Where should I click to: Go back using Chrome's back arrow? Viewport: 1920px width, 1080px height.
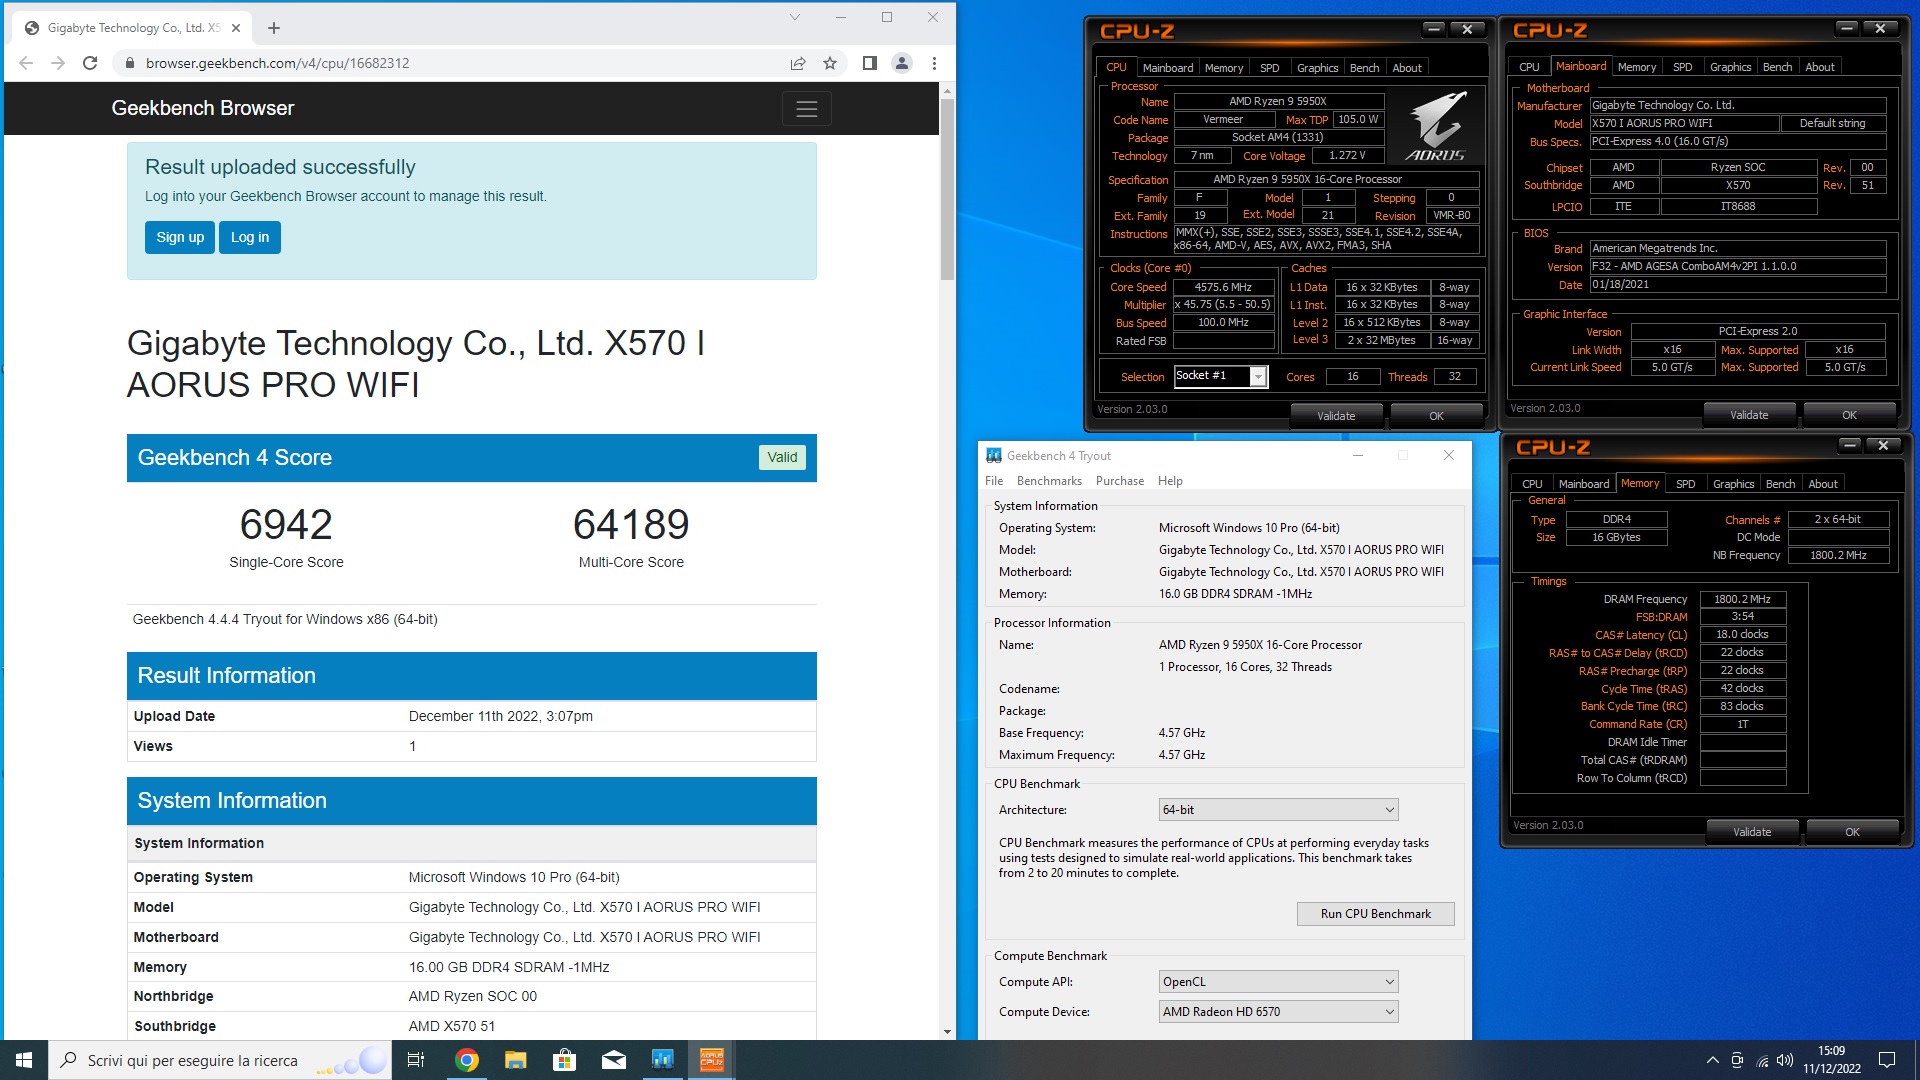coord(26,63)
